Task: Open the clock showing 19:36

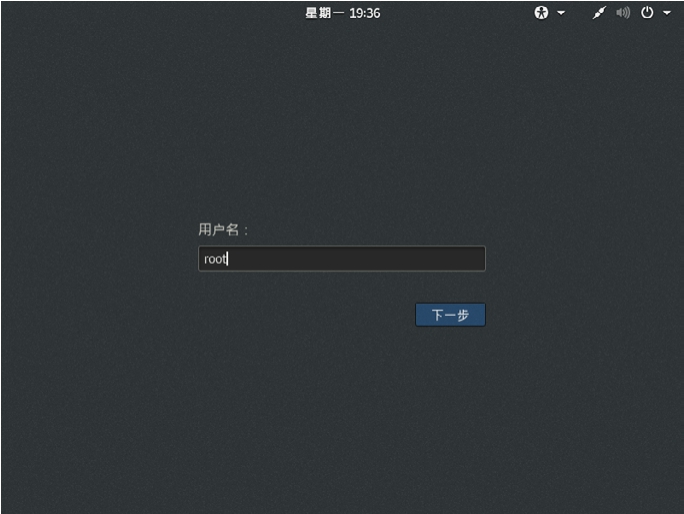Action: click(342, 13)
